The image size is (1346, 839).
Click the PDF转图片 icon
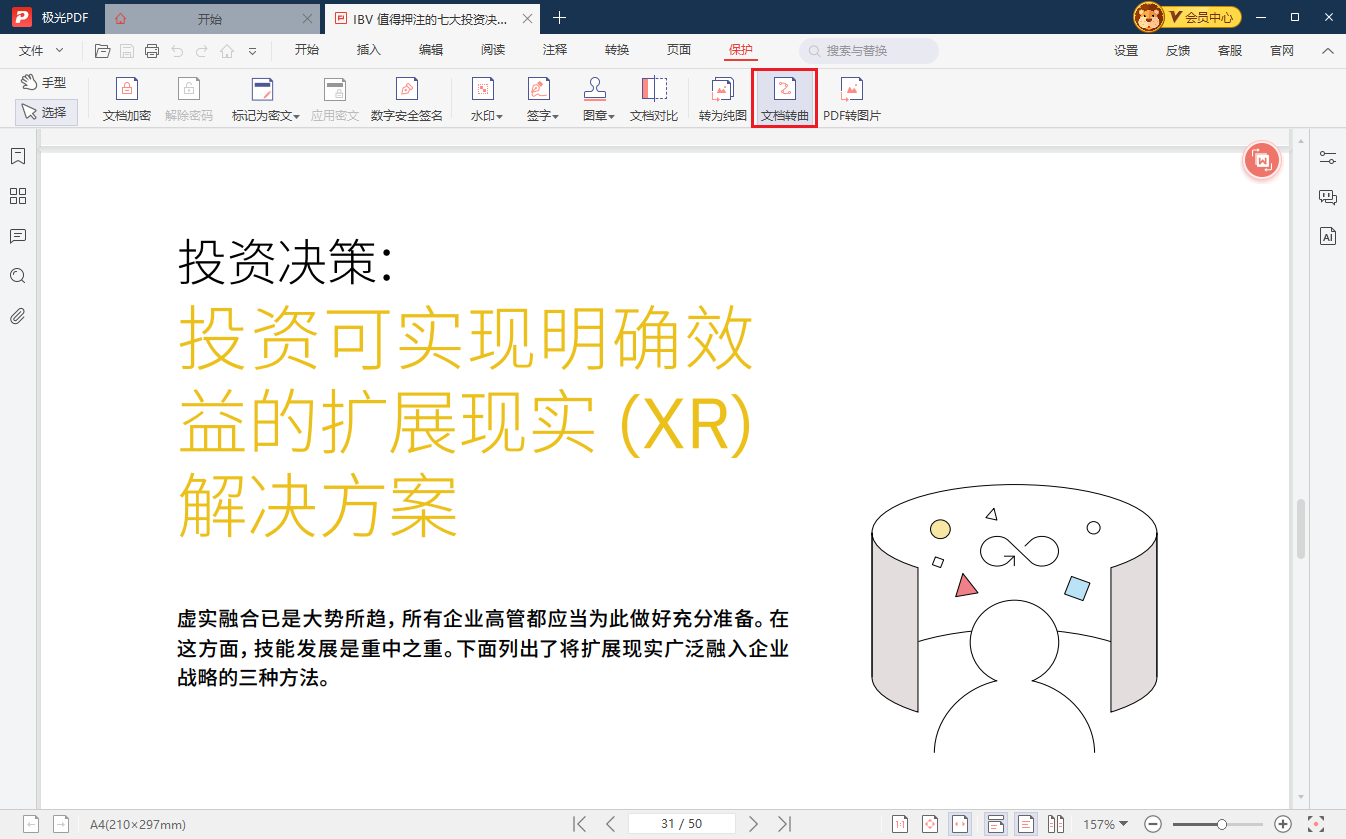click(x=851, y=99)
